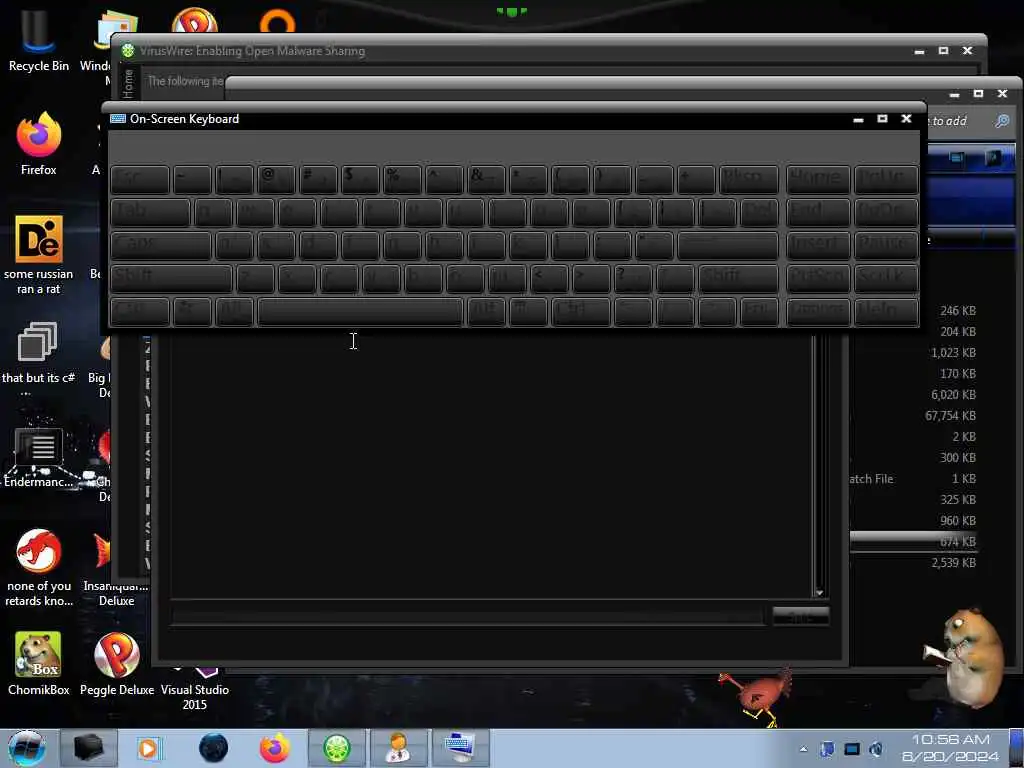Click the On-Screen Keyboard title bar icon
Viewport: 1024px width, 768px height.
[x=118, y=119]
